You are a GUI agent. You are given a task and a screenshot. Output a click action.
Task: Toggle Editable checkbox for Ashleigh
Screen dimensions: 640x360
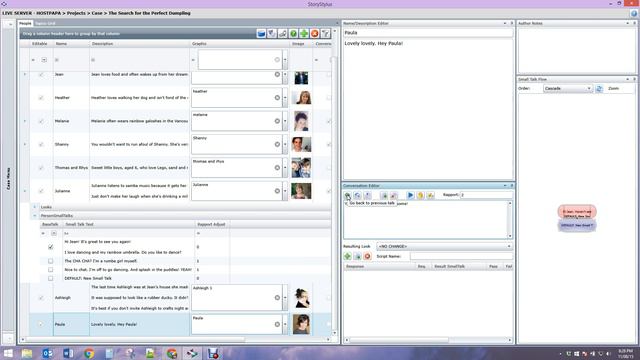pos(41,298)
